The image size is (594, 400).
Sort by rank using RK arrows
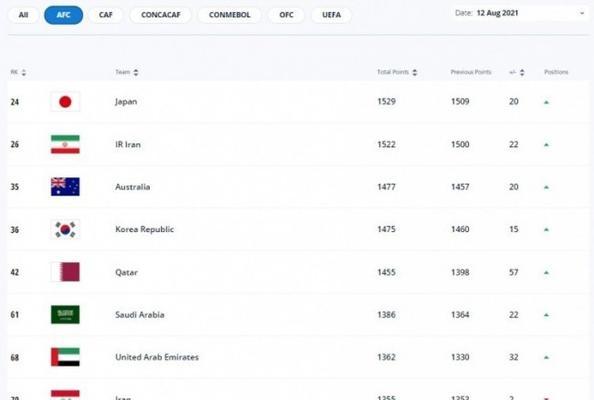point(23,72)
